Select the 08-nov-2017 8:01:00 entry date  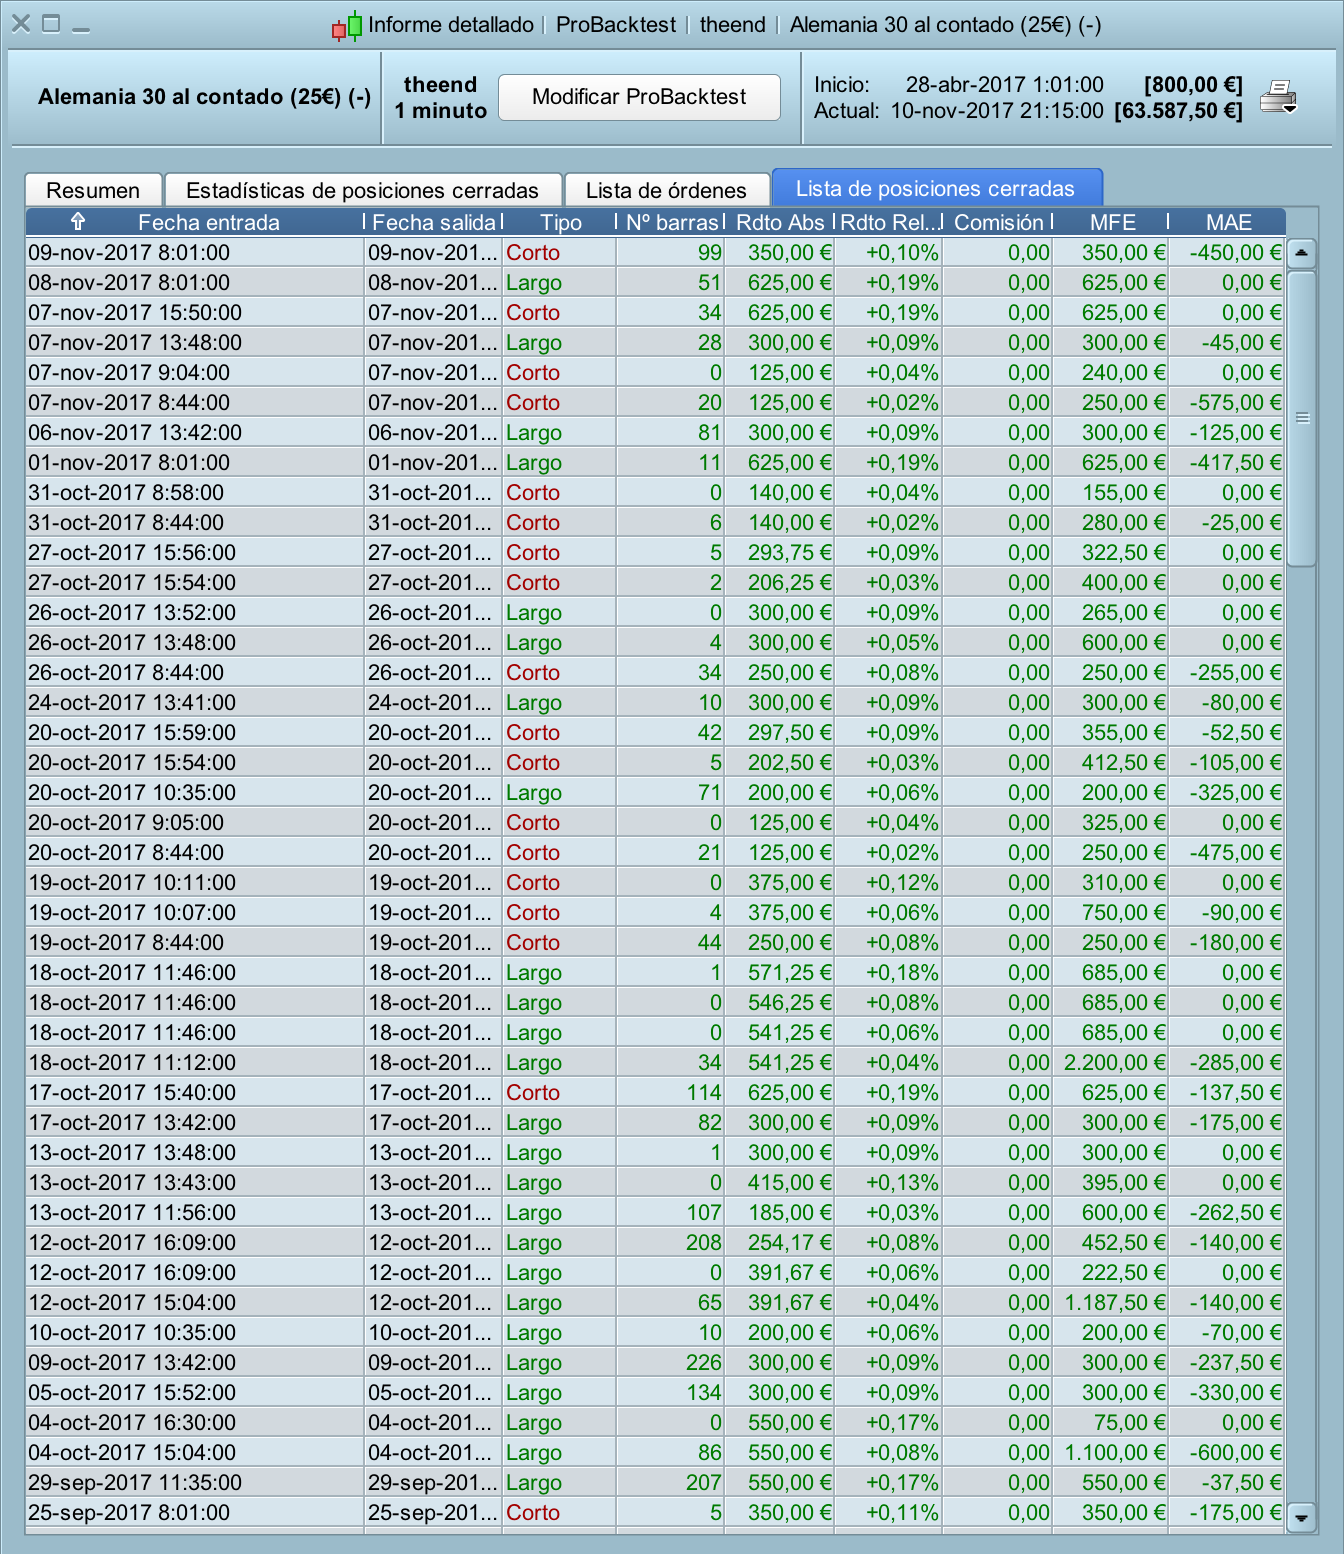click(129, 283)
